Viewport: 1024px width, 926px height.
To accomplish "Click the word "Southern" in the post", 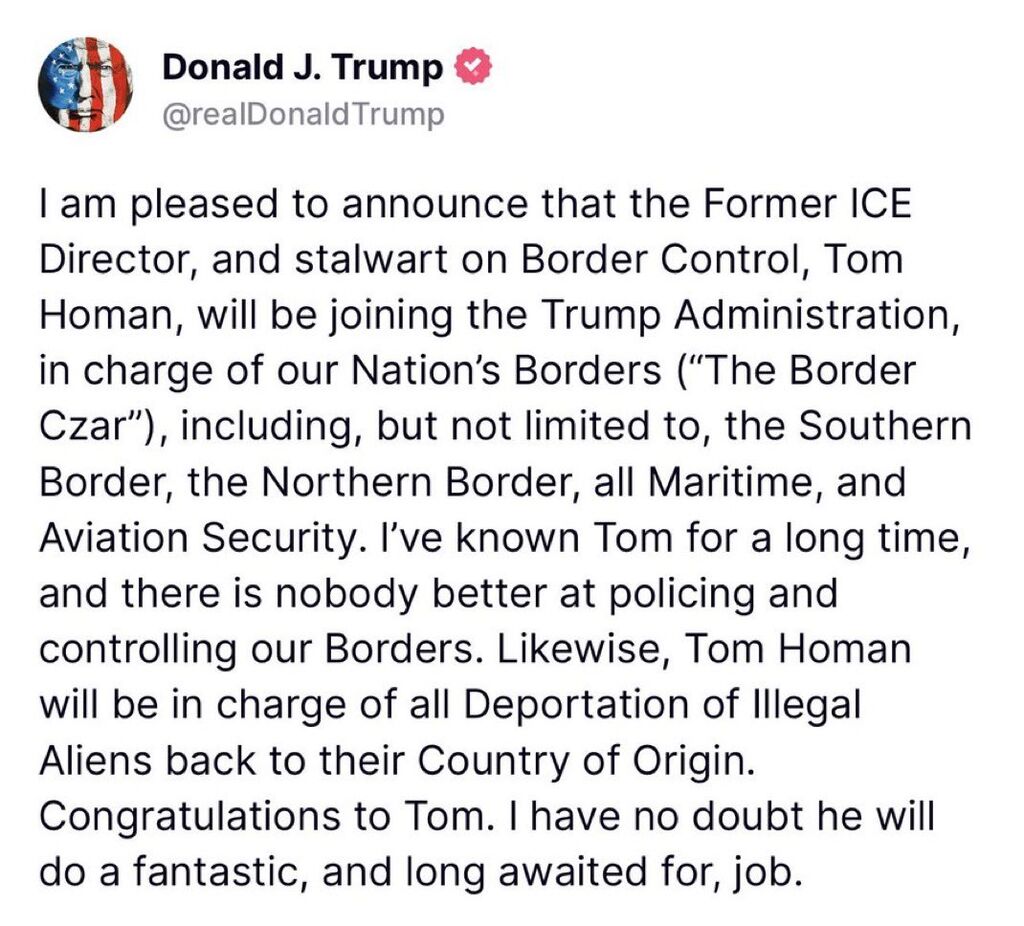I will [885, 426].
